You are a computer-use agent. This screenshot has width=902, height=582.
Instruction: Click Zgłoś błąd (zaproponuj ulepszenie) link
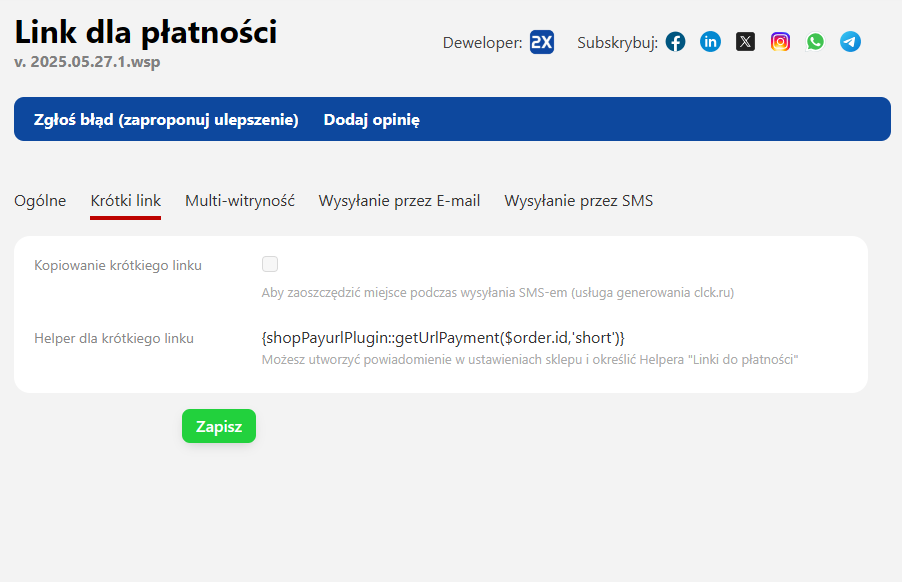point(166,120)
